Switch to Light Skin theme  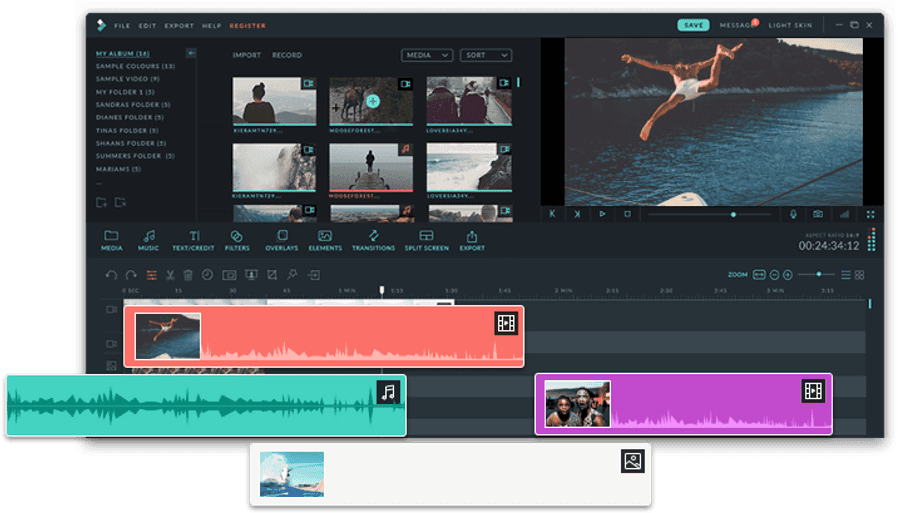[788, 25]
